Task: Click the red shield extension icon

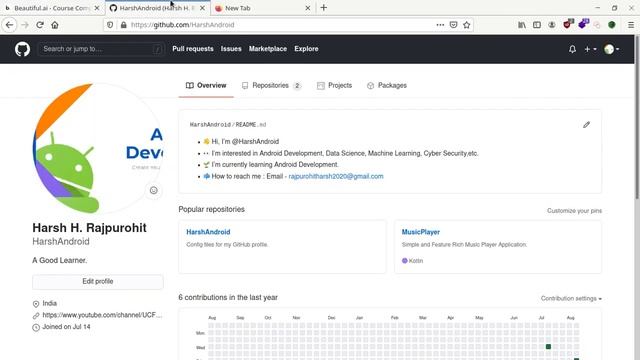Action: (567, 24)
